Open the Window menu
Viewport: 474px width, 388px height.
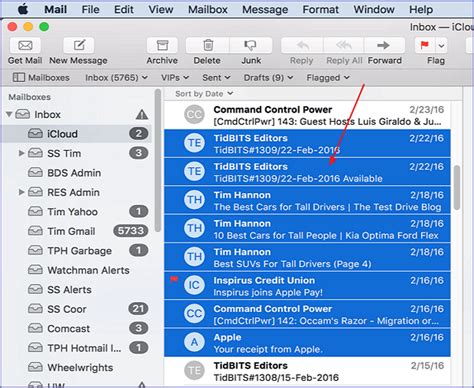(374, 9)
